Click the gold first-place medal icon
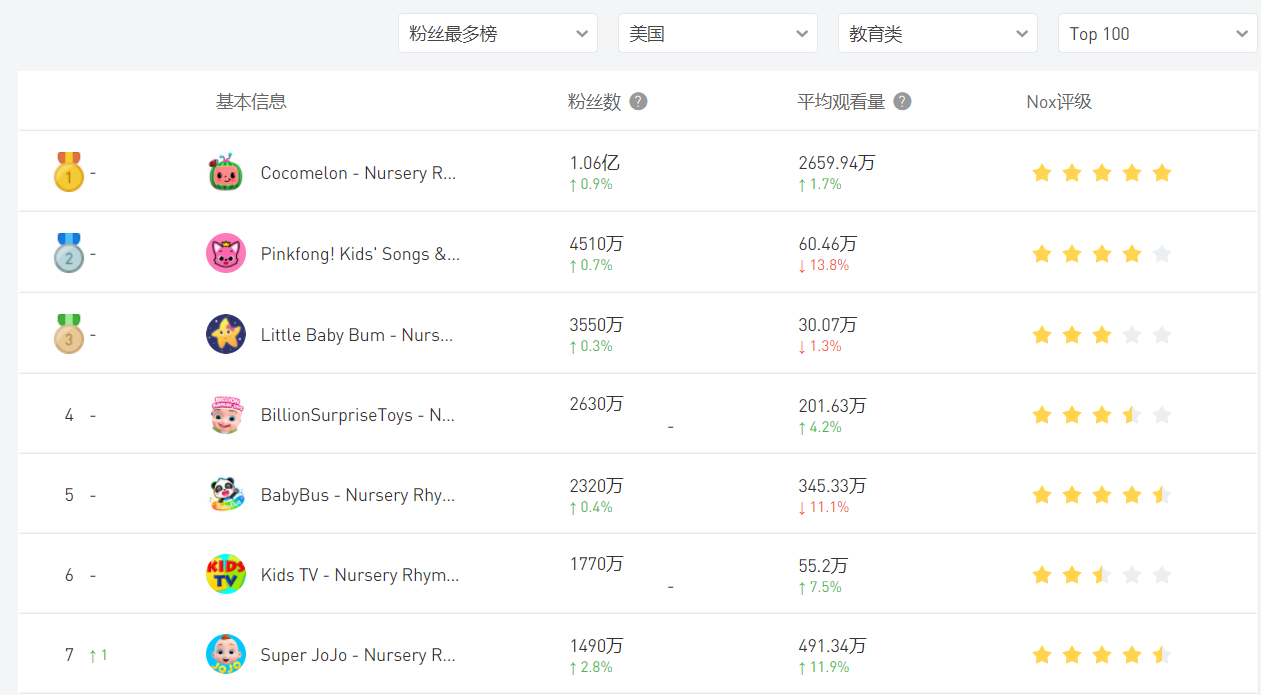The width and height of the screenshot is (1261, 695). tap(68, 173)
